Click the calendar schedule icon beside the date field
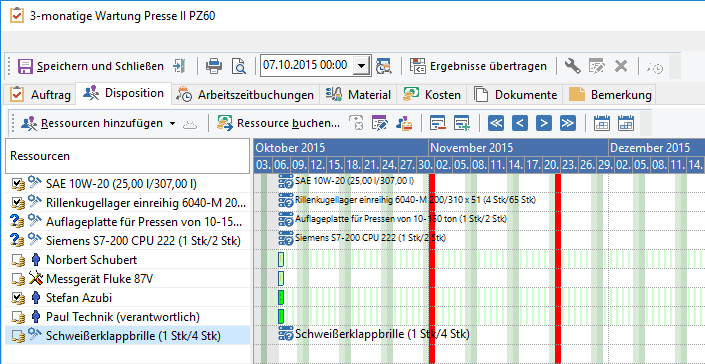 [384, 66]
